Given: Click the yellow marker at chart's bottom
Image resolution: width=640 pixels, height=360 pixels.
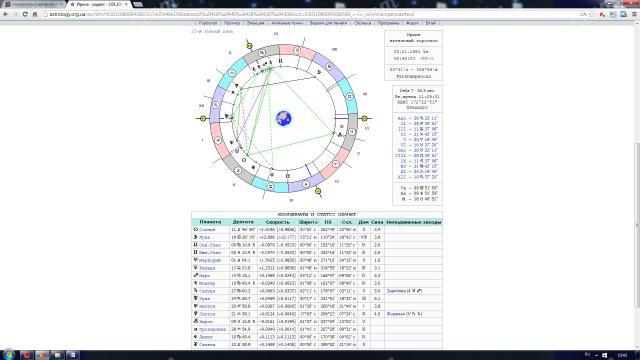Looking at the screenshot, I should pos(318,191).
